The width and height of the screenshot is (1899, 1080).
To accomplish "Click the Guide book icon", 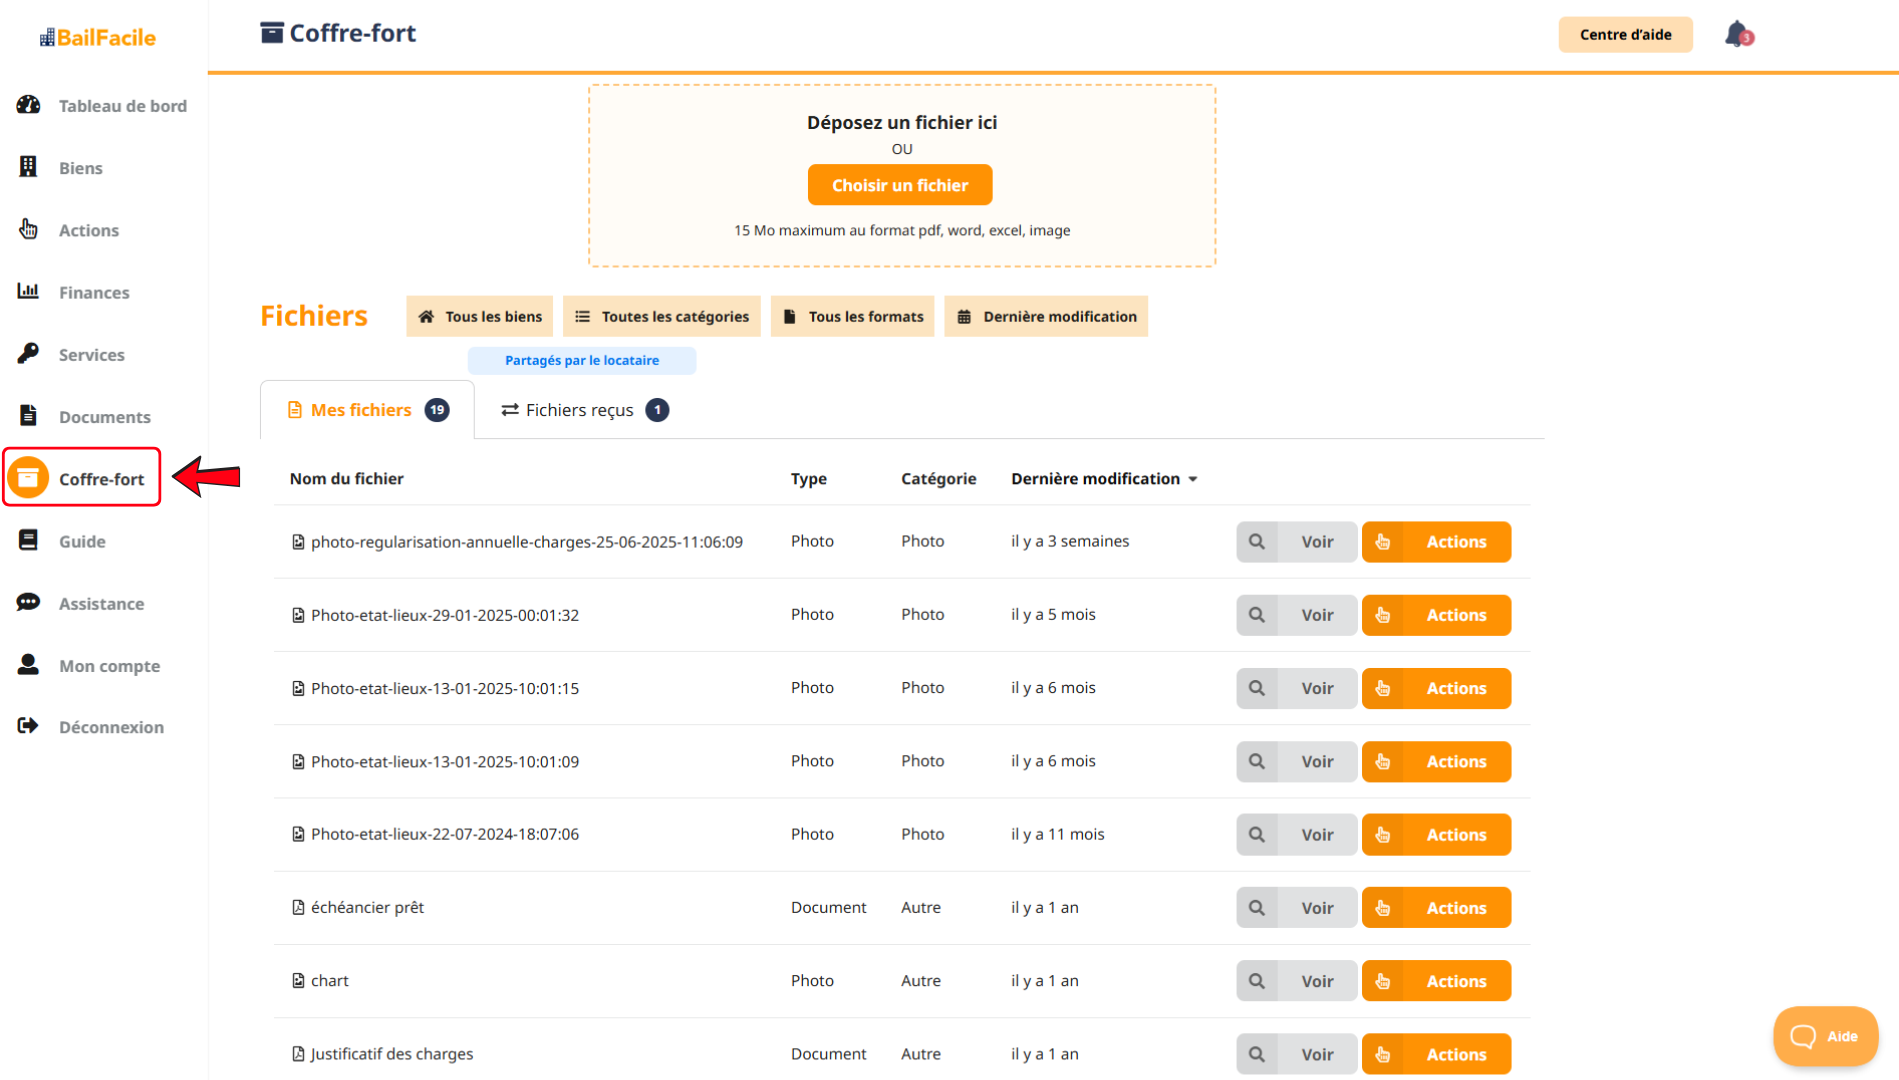I will pos(28,540).
